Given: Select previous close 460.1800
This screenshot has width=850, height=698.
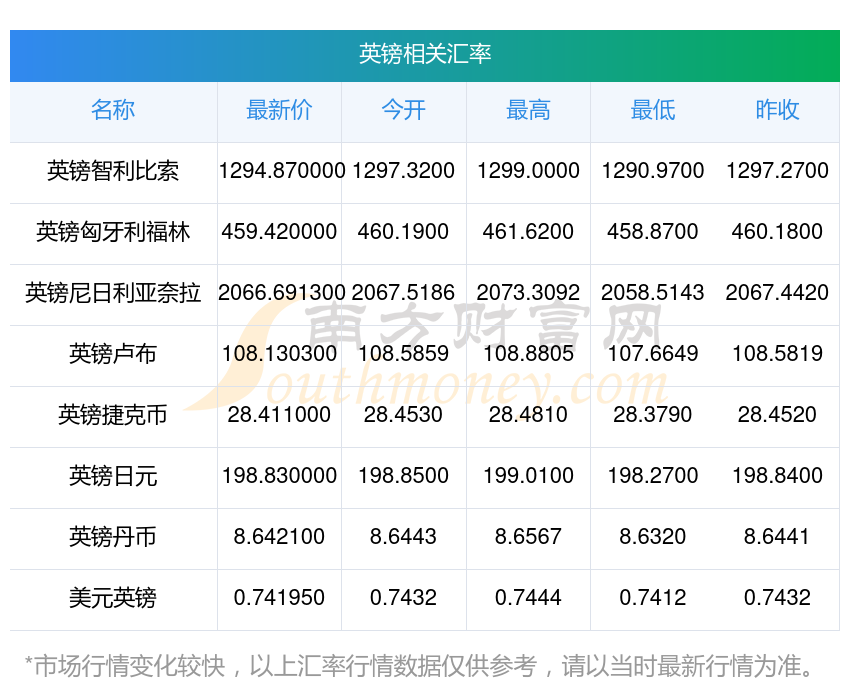Looking at the screenshot, I should [777, 232].
